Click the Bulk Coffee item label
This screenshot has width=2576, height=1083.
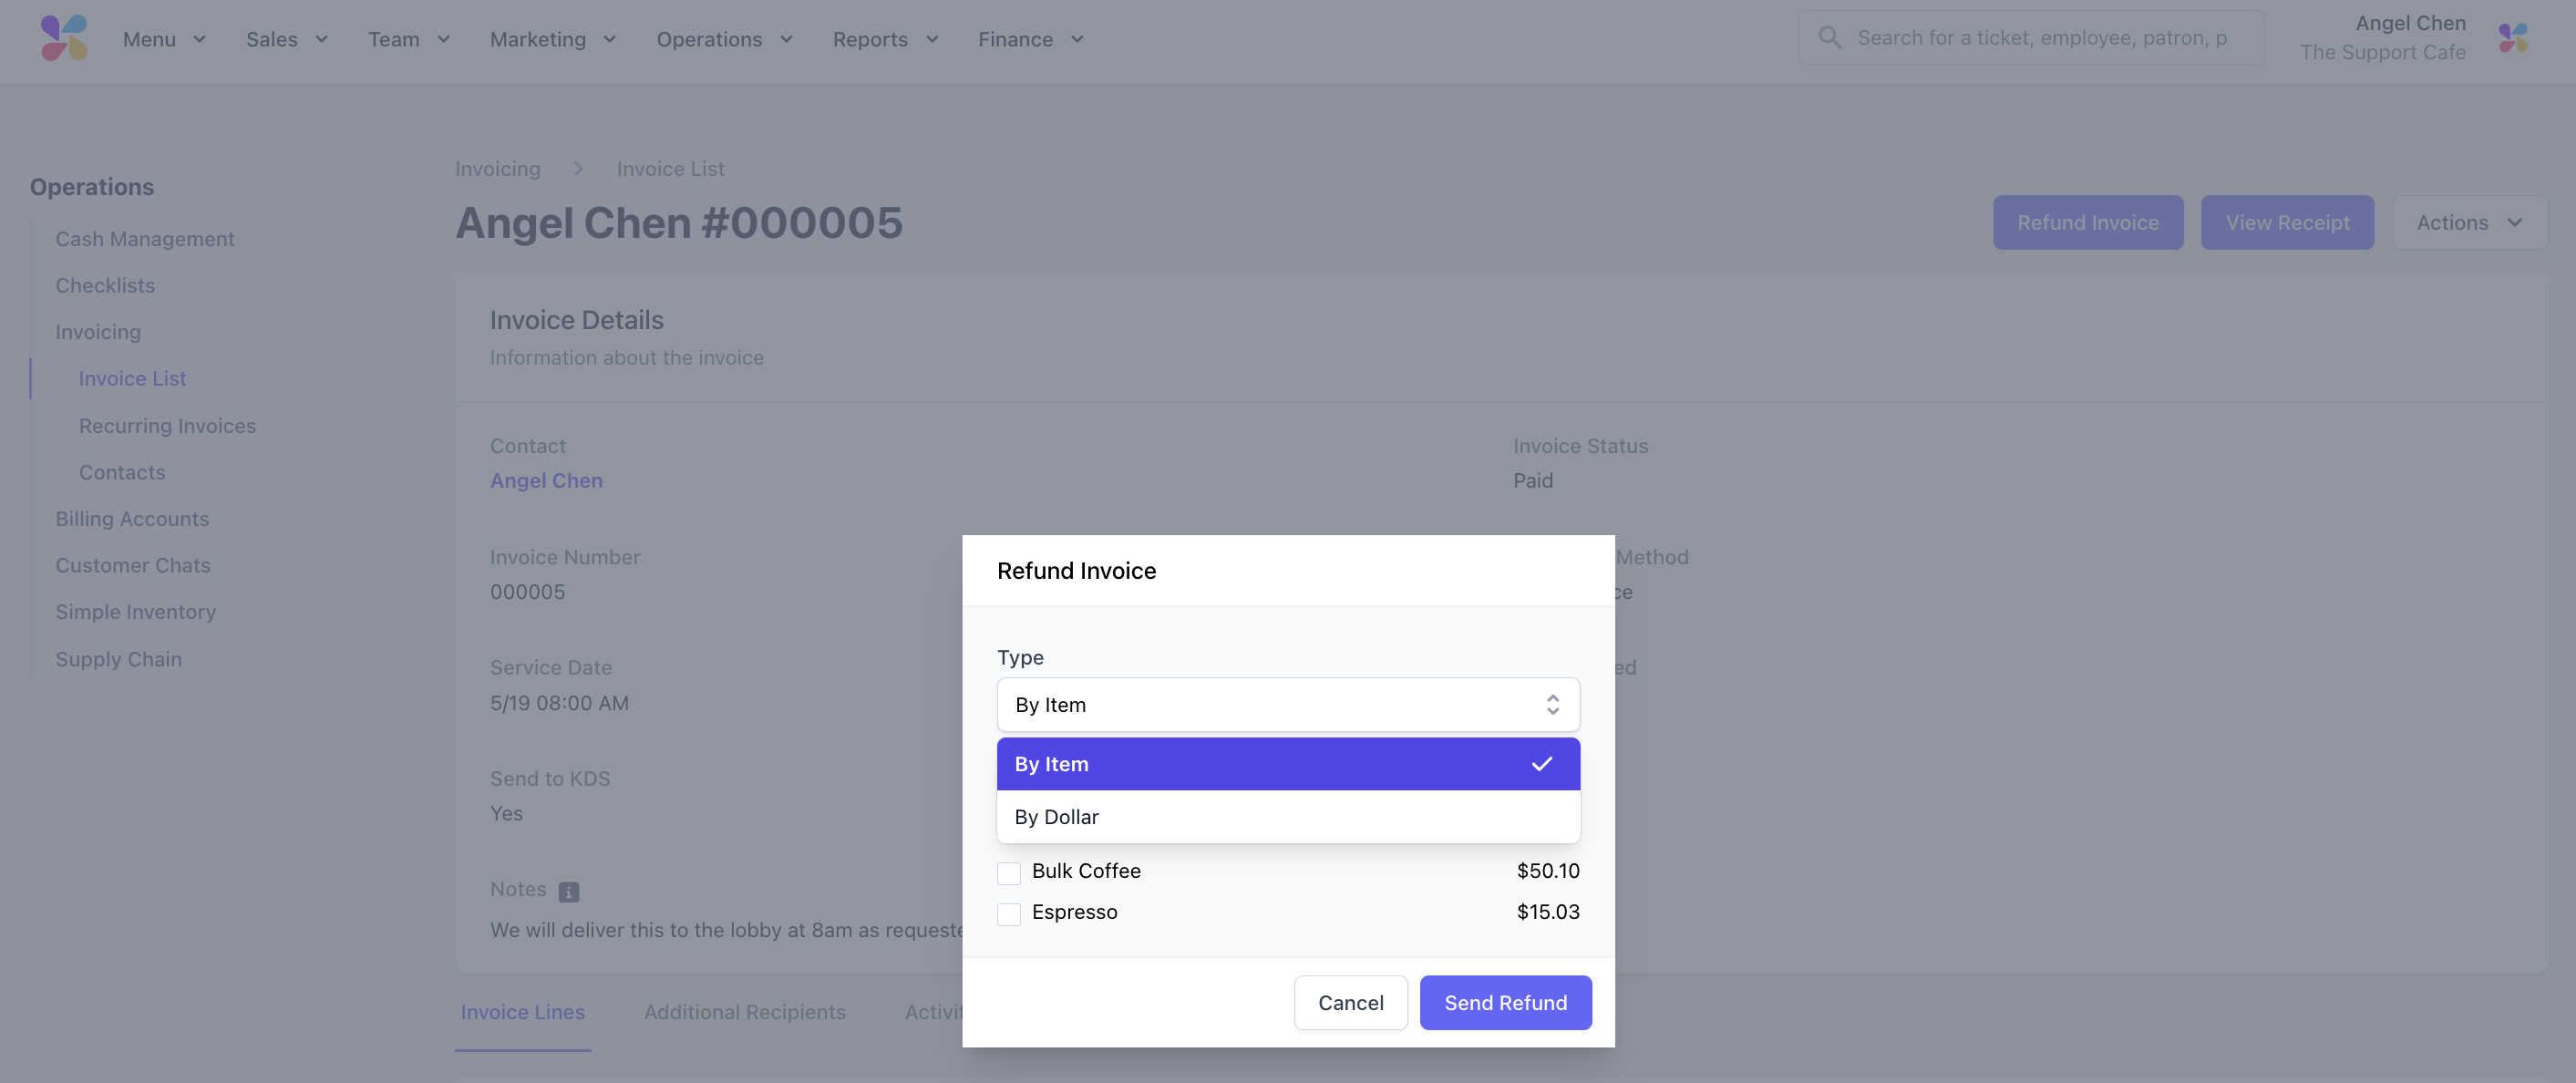[1086, 871]
